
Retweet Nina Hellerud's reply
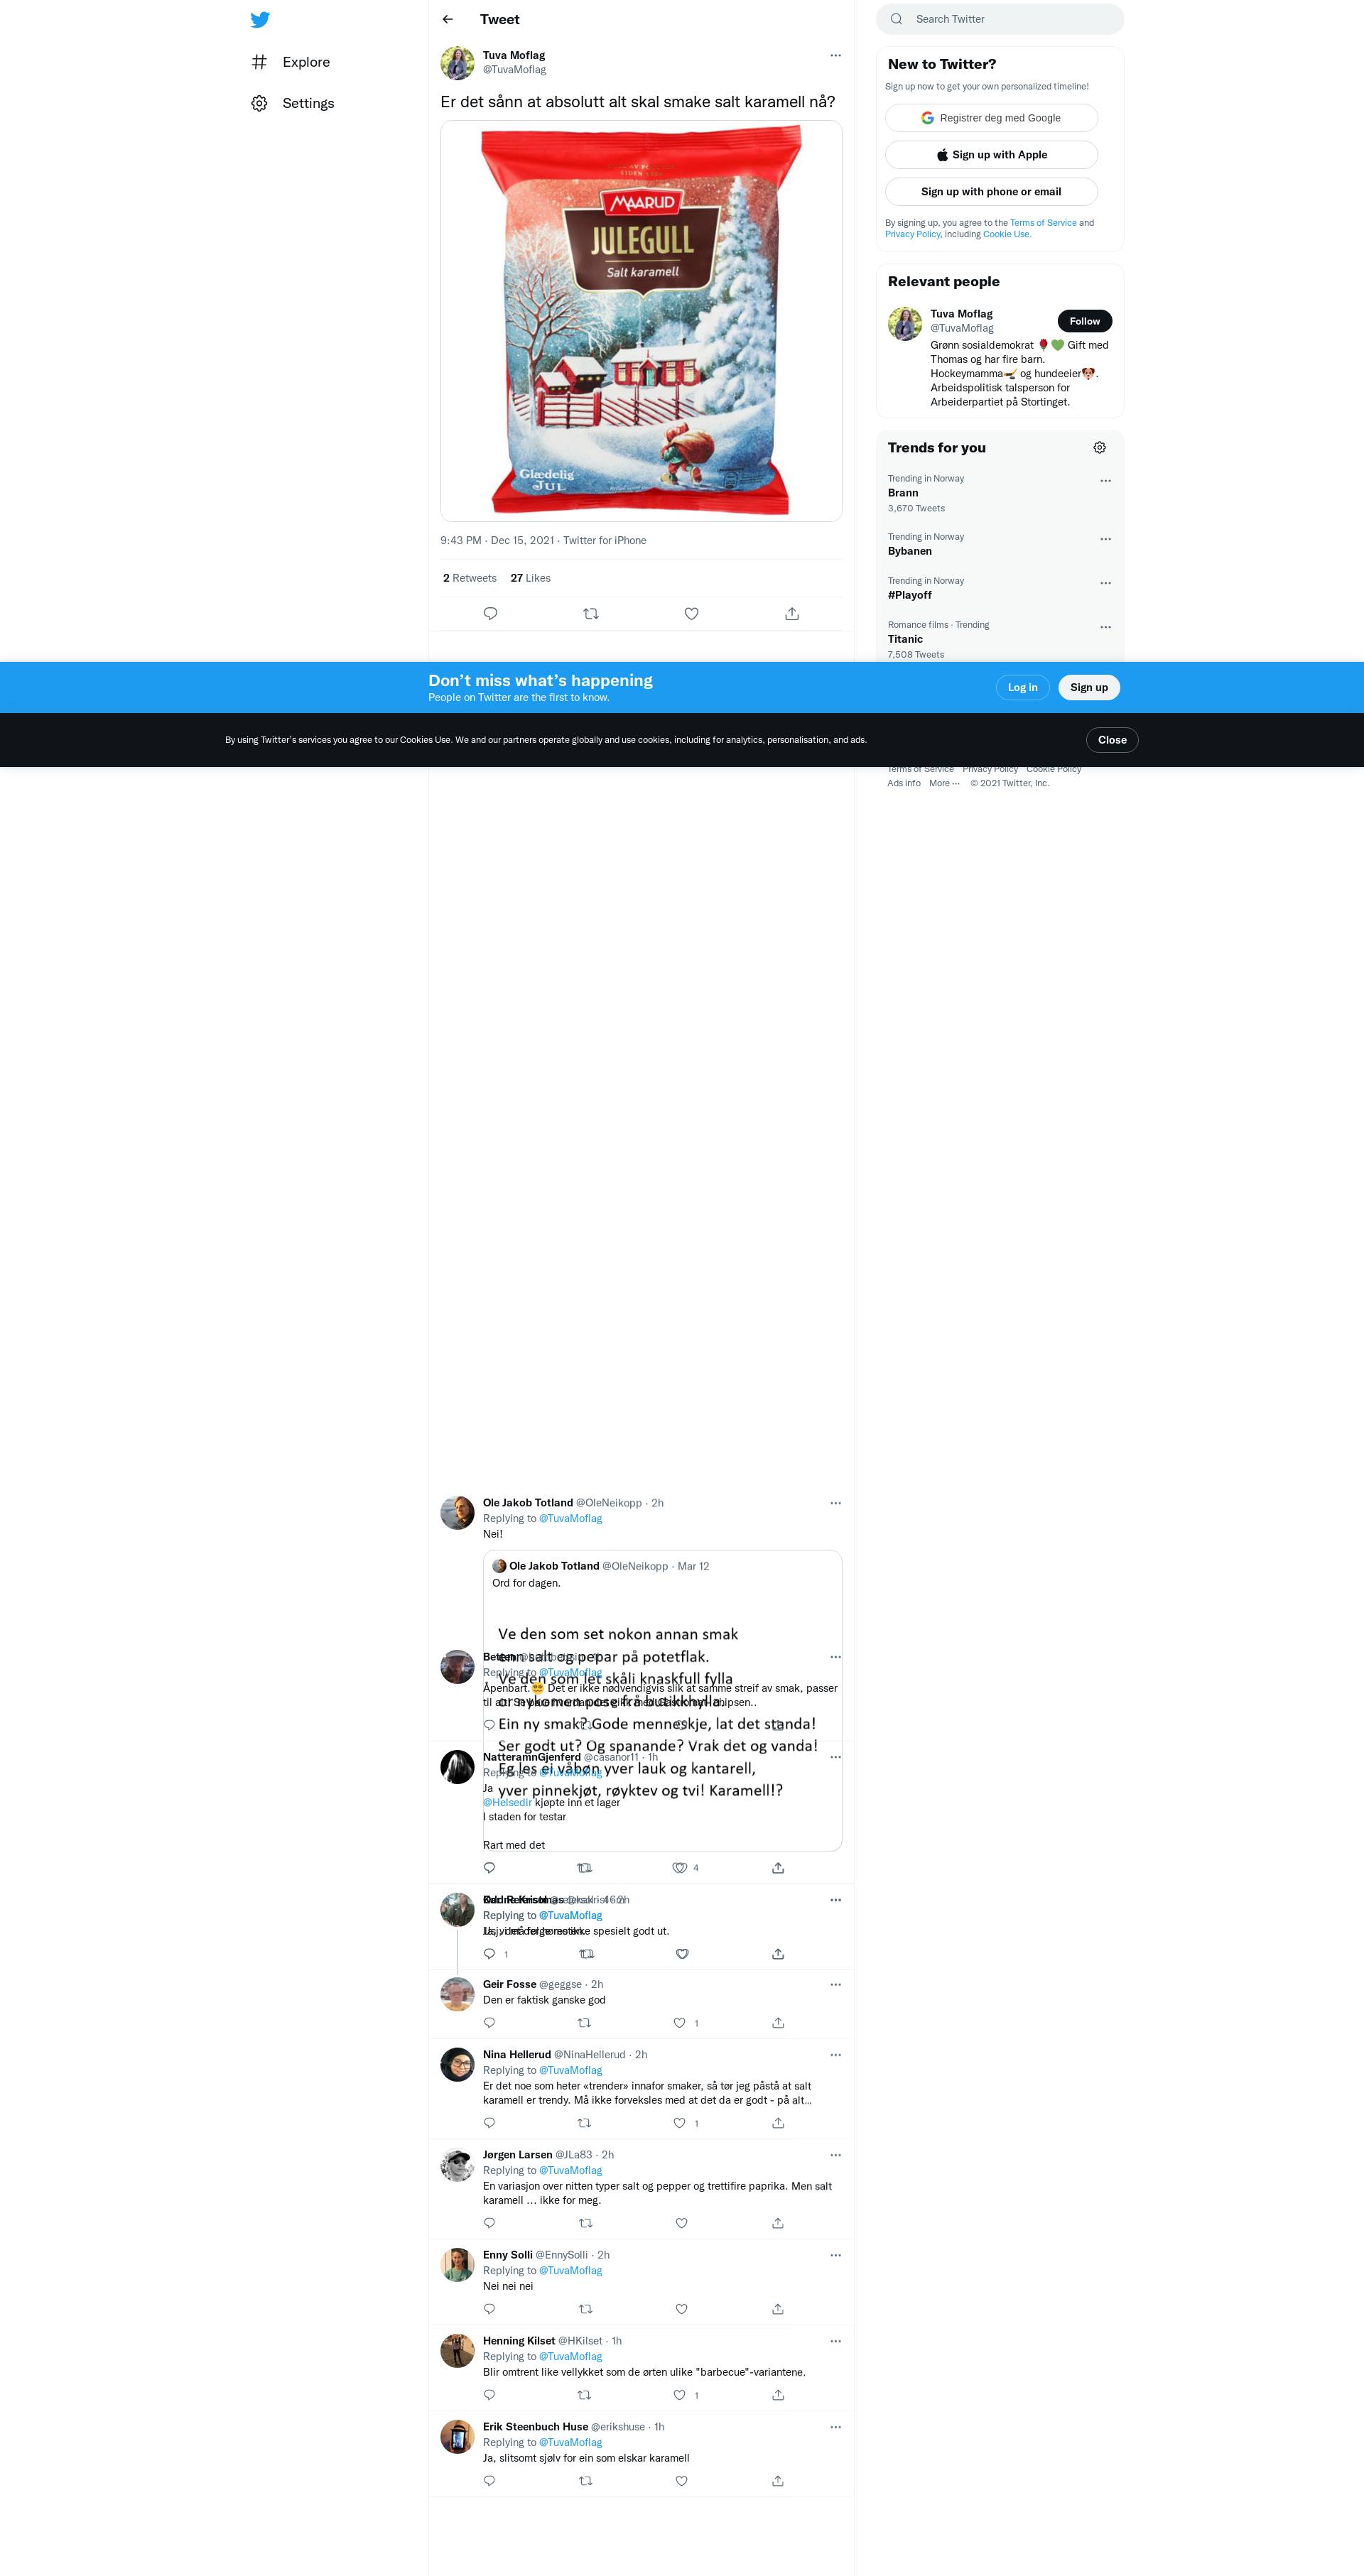point(585,2123)
